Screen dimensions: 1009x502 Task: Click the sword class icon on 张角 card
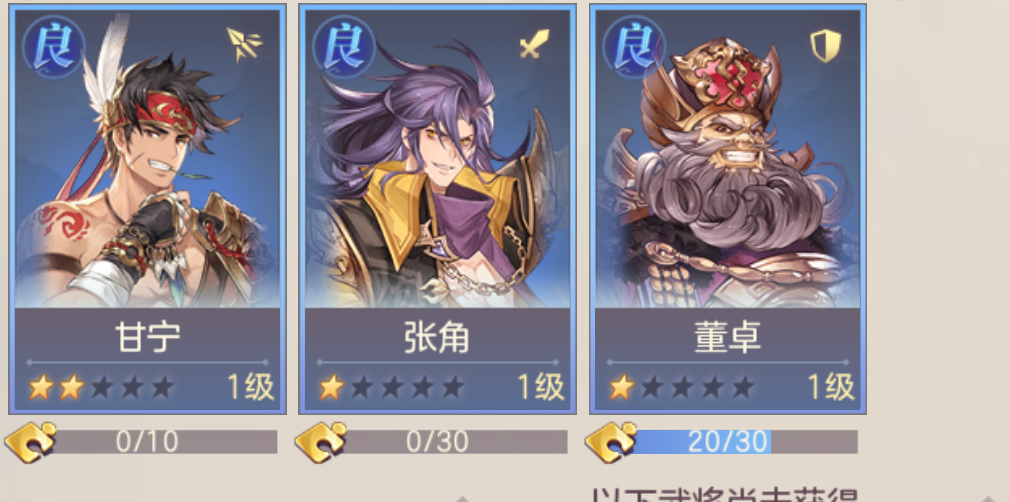(x=535, y=44)
